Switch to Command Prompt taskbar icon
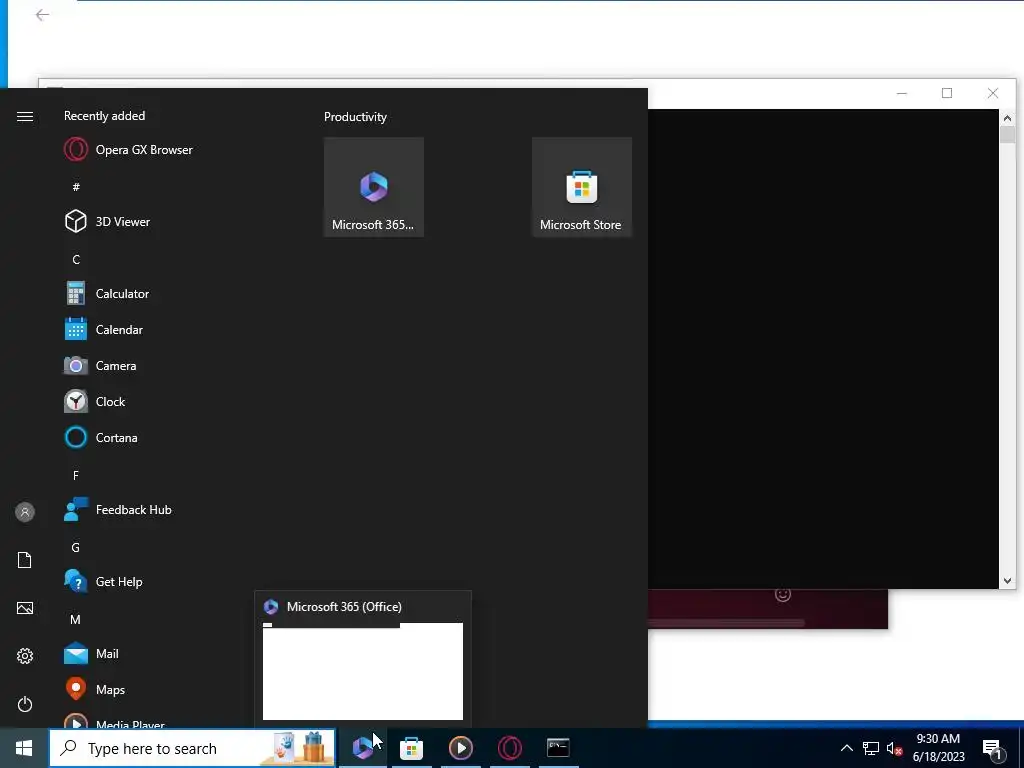Viewport: 1024px width, 768px height. tap(558, 748)
